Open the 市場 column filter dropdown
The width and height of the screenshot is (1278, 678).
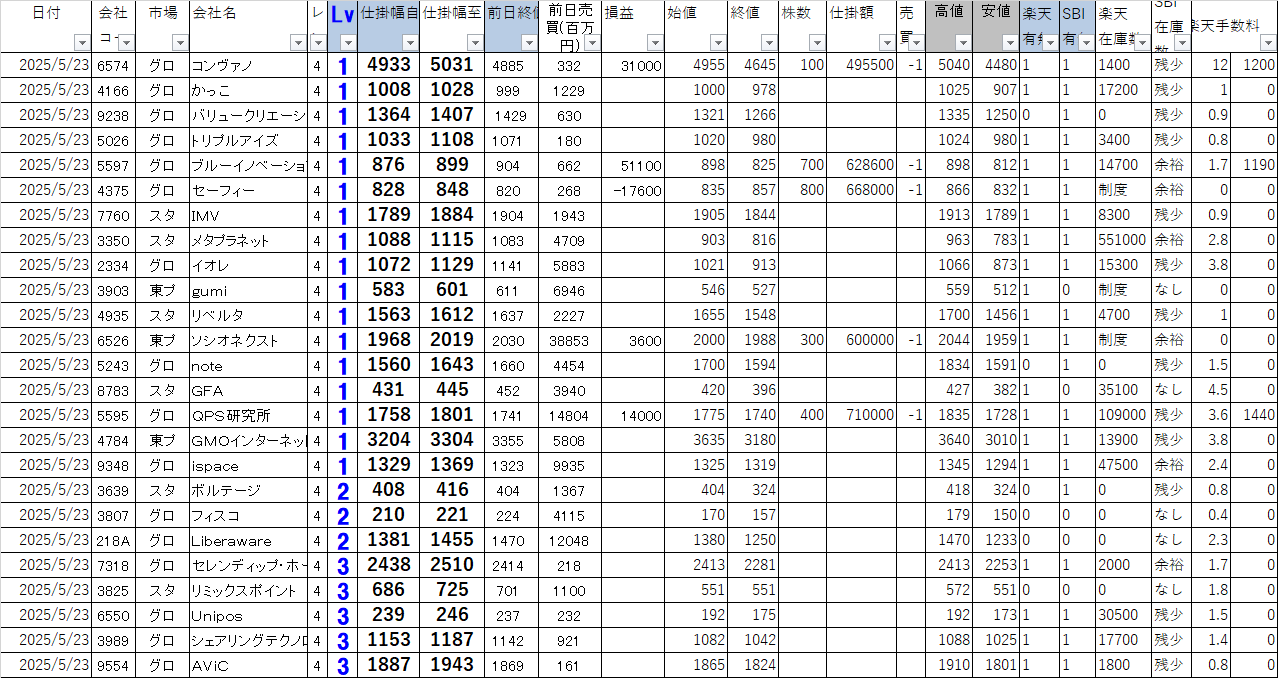(180, 43)
